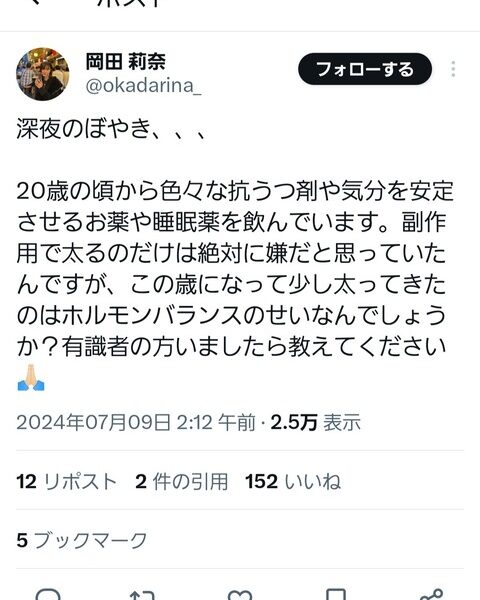The width and height of the screenshot is (480, 600).
Task: View the 2 件の引用 quotes
Action: pos(181,481)
